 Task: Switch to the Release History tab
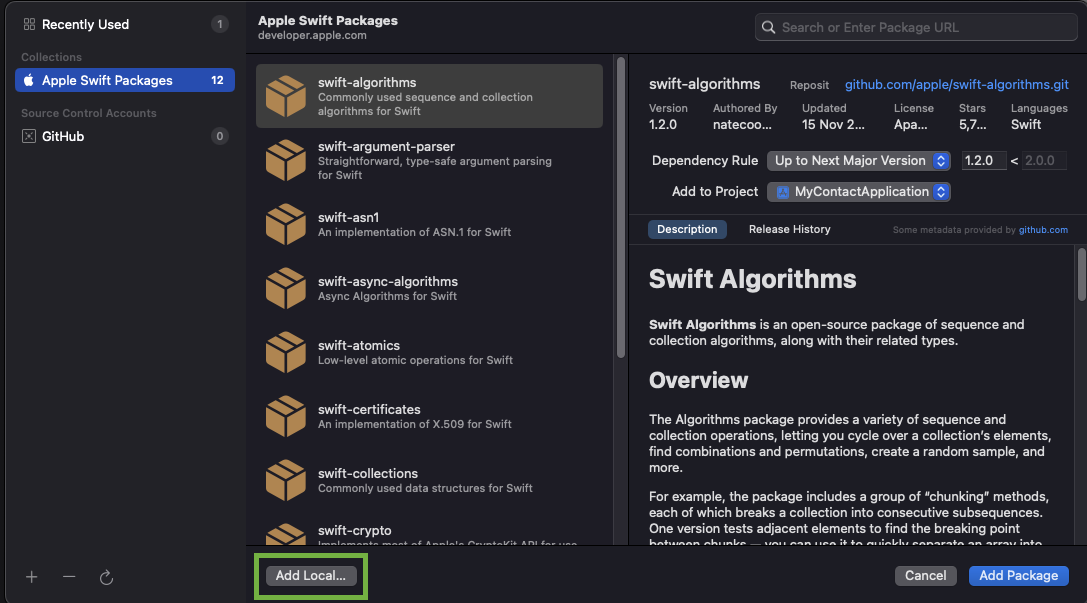[x=789, y=229]
